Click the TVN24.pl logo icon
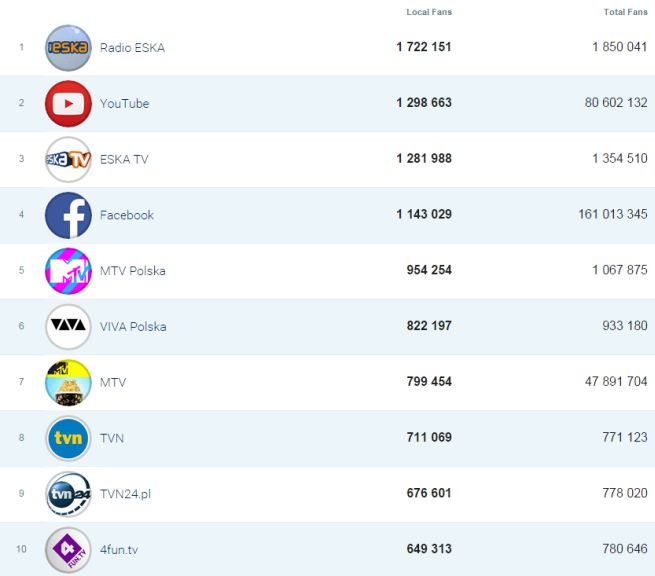Image resolution: width=655 pixels, height=576 pixels. [x=68, y=494]
